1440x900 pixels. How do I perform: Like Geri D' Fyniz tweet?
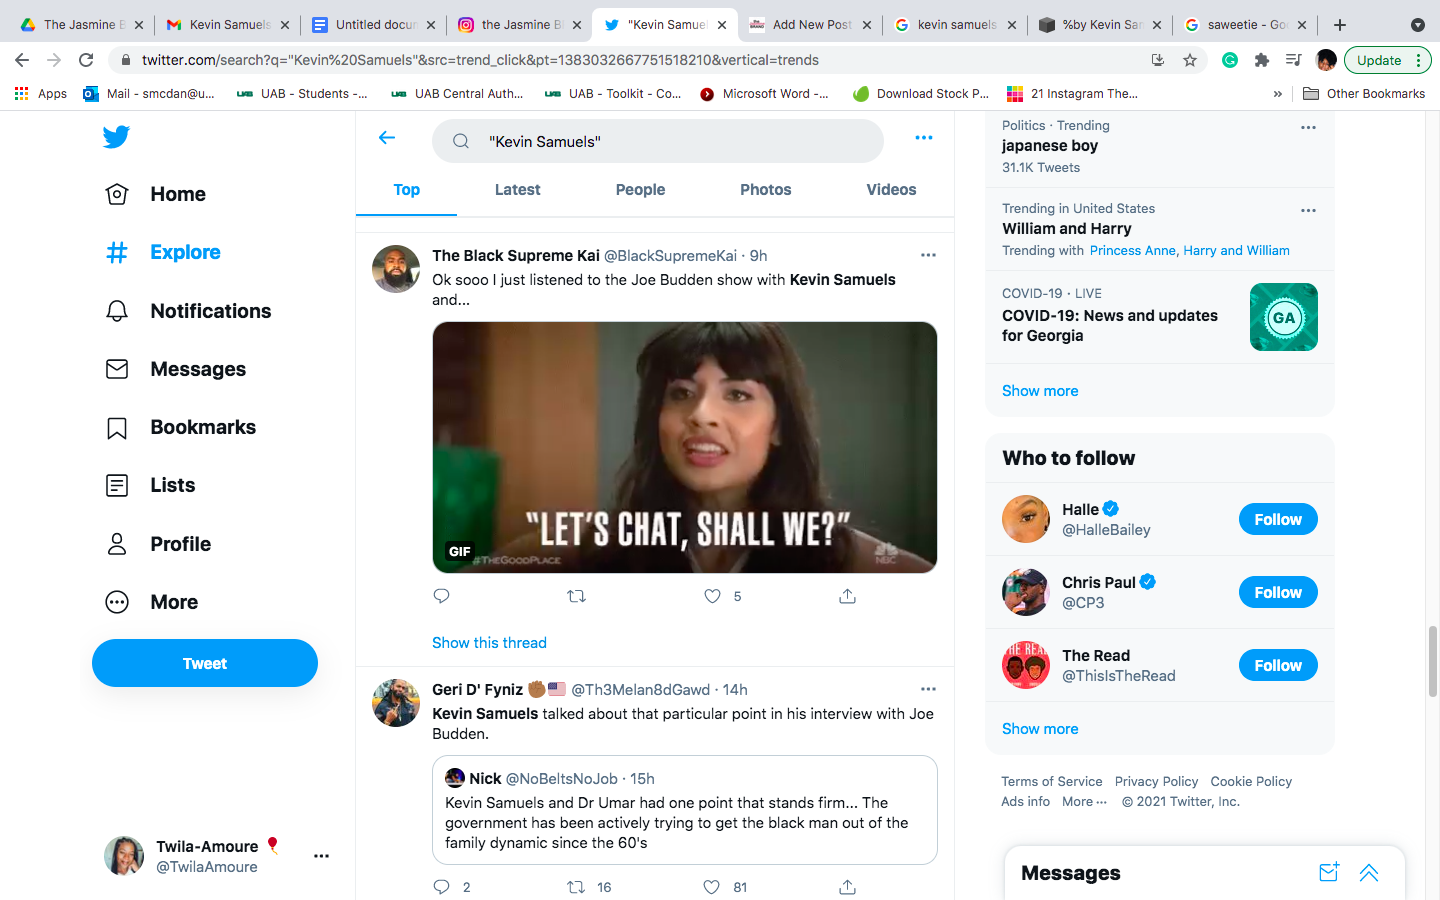click(711, 887)
